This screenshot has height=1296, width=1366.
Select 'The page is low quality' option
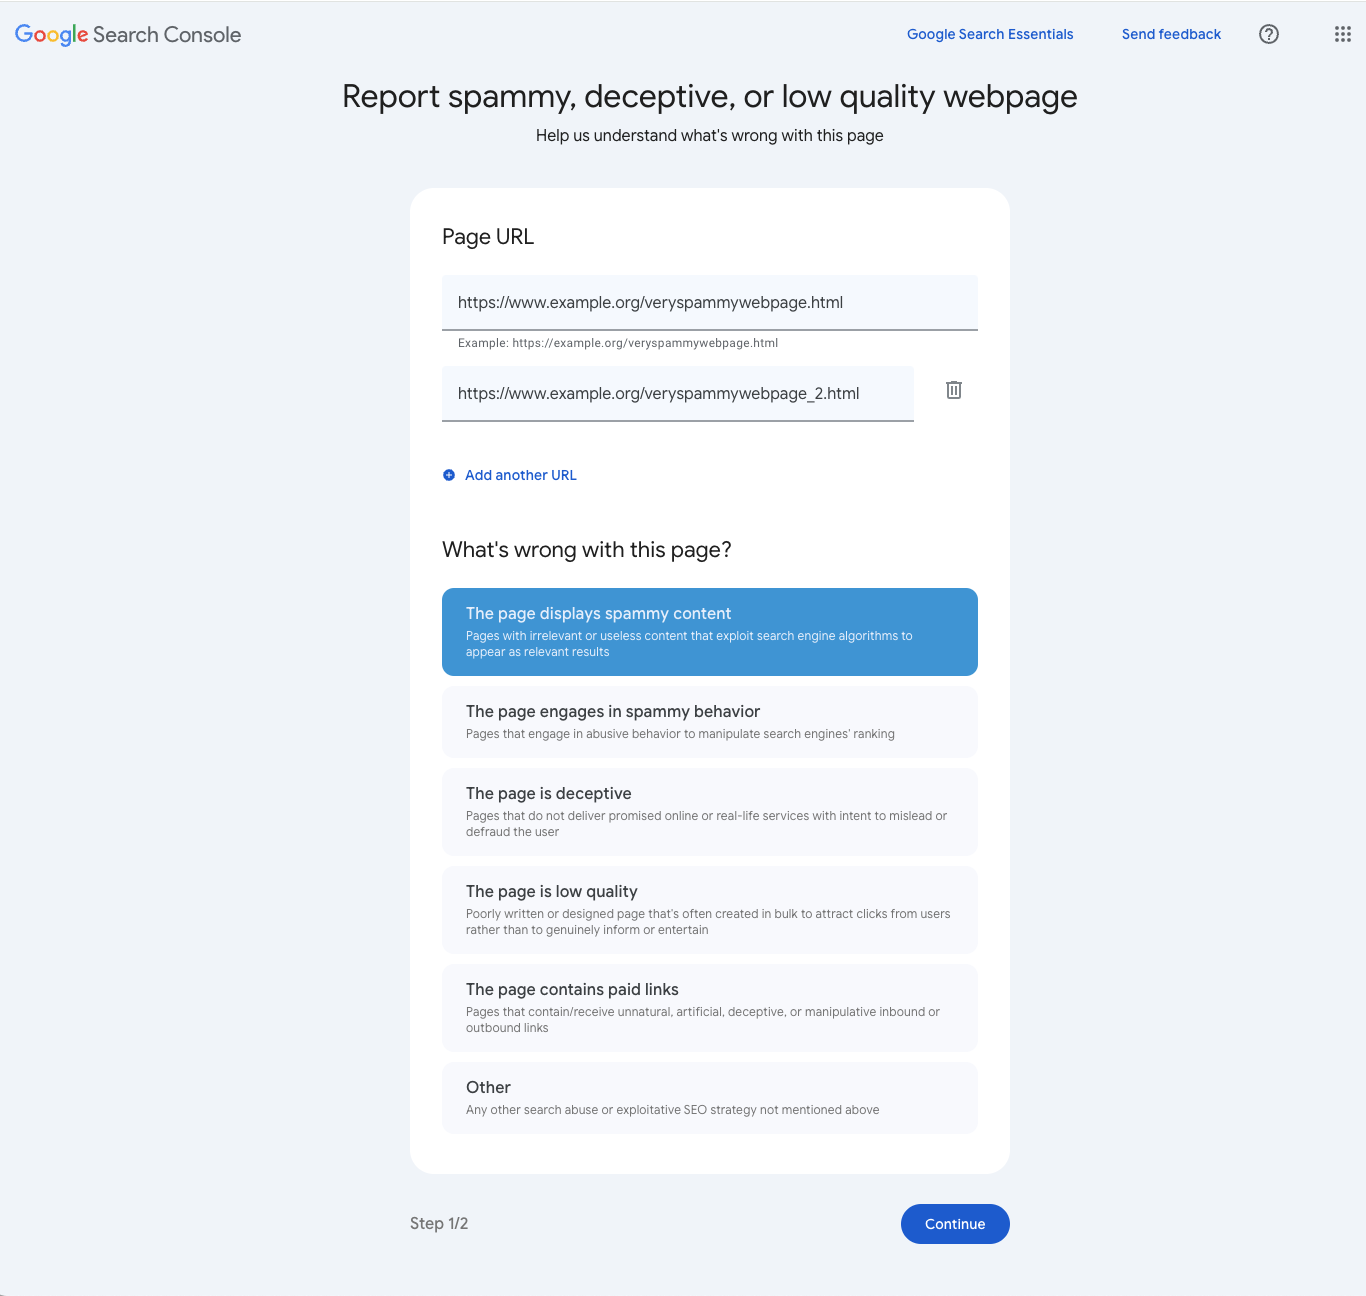pyautogui.click(x=709, y=909)
